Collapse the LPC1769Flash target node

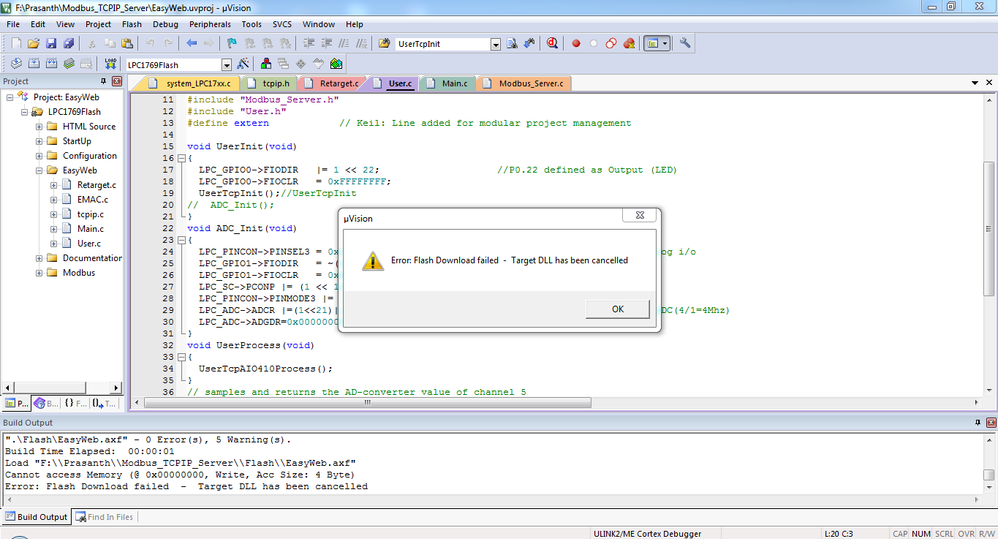click(24, 112)
